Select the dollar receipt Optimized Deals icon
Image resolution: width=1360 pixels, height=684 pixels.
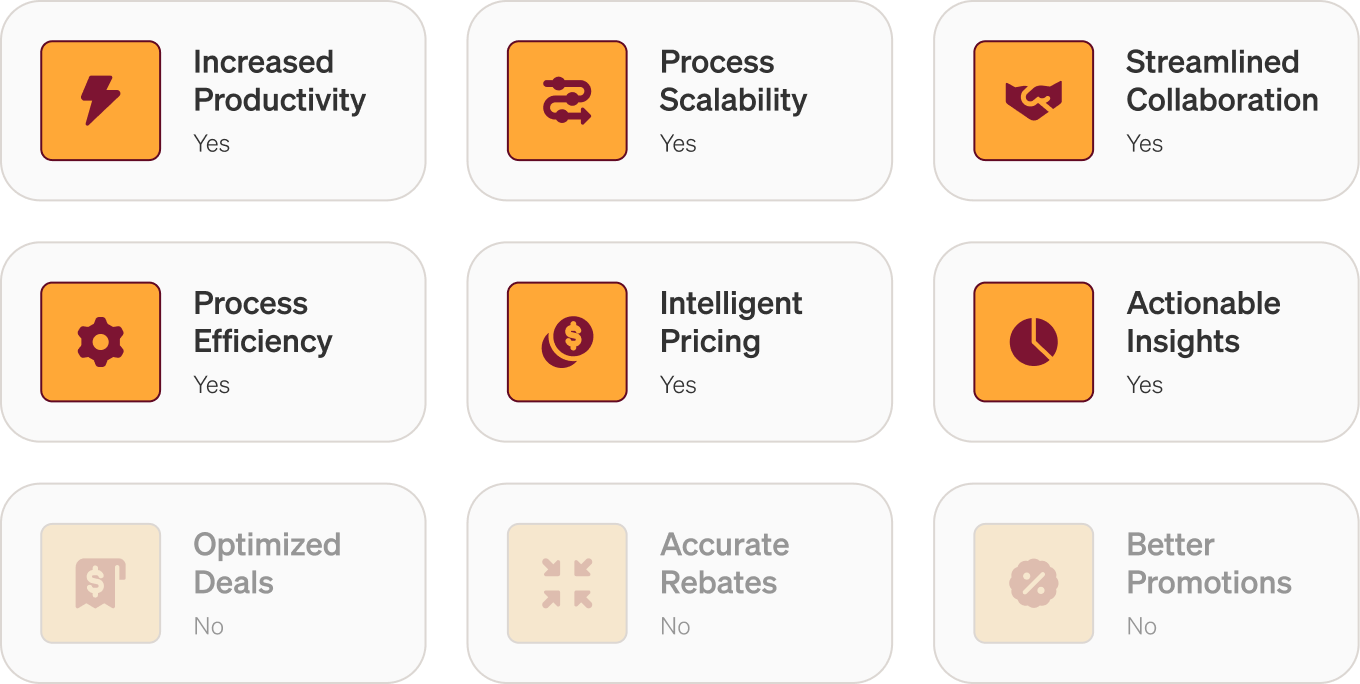(x=99, y=584)
